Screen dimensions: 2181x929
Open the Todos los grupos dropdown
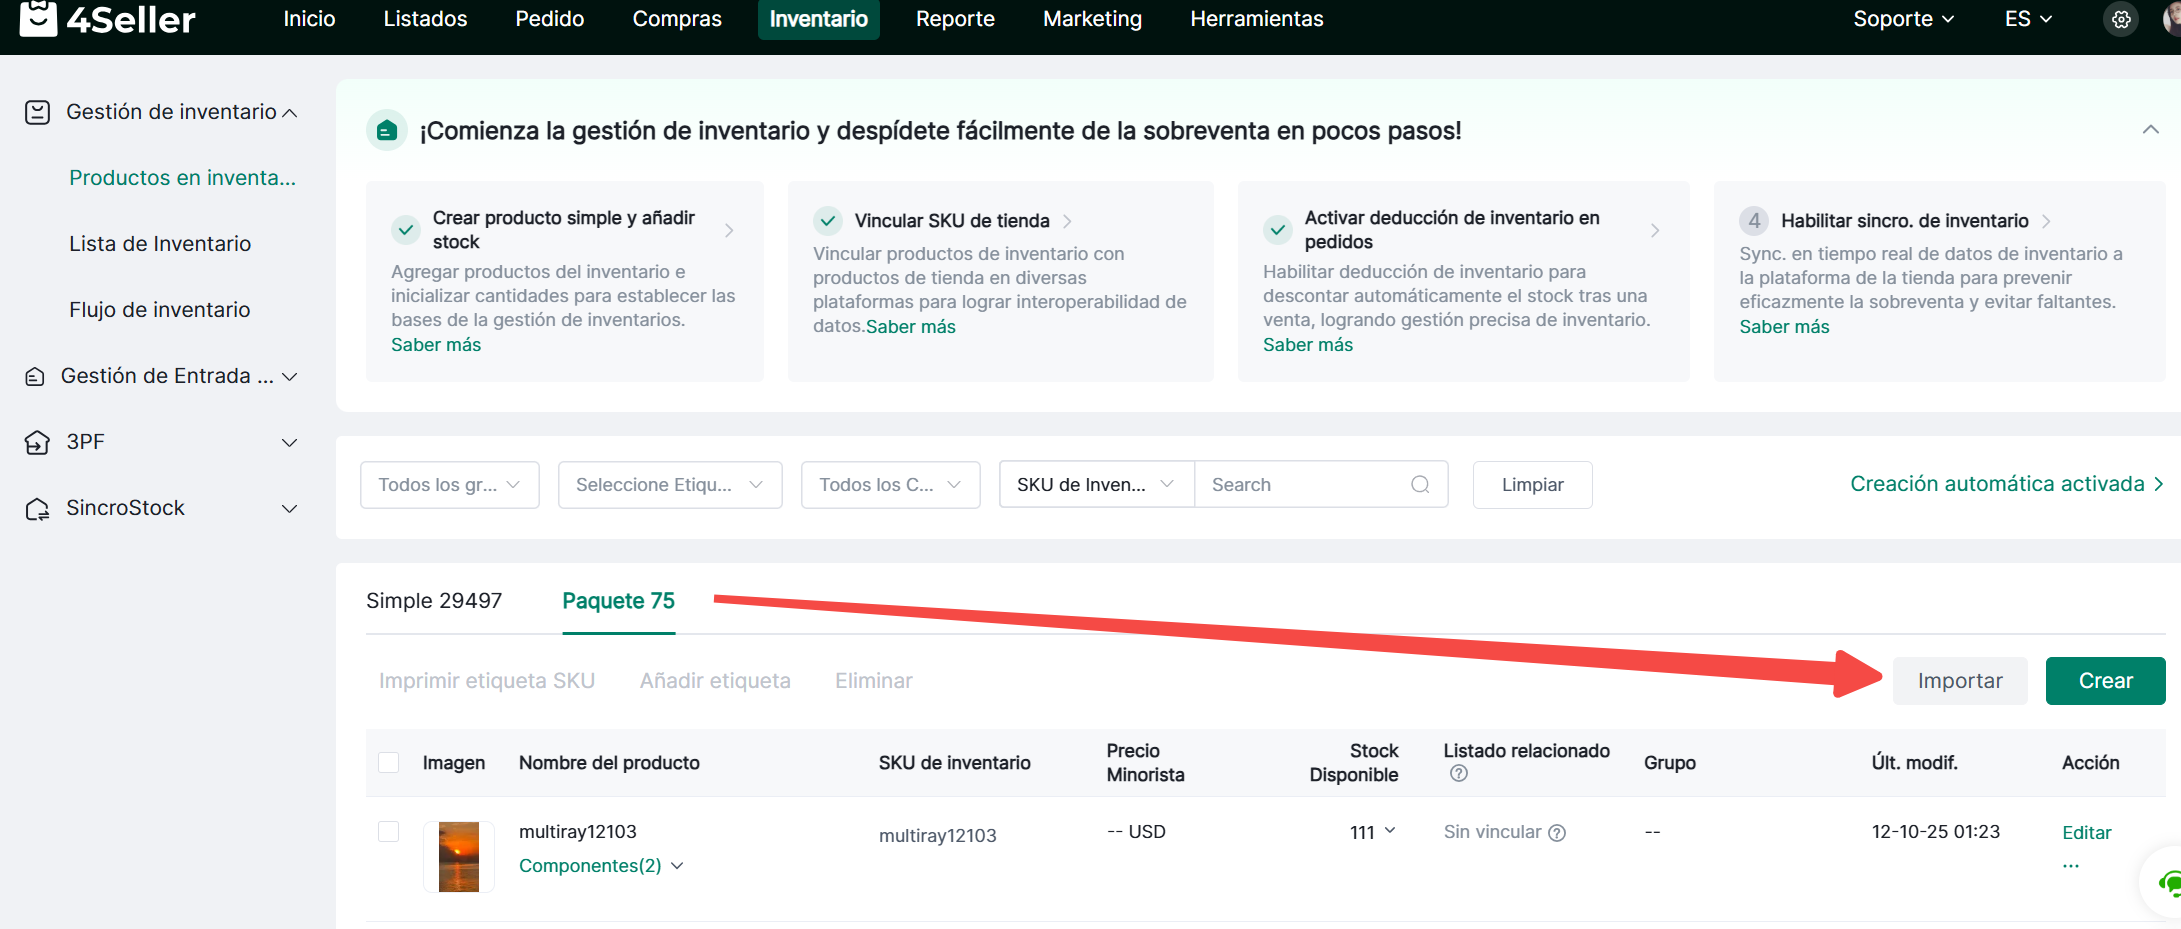tap(449, 485)
